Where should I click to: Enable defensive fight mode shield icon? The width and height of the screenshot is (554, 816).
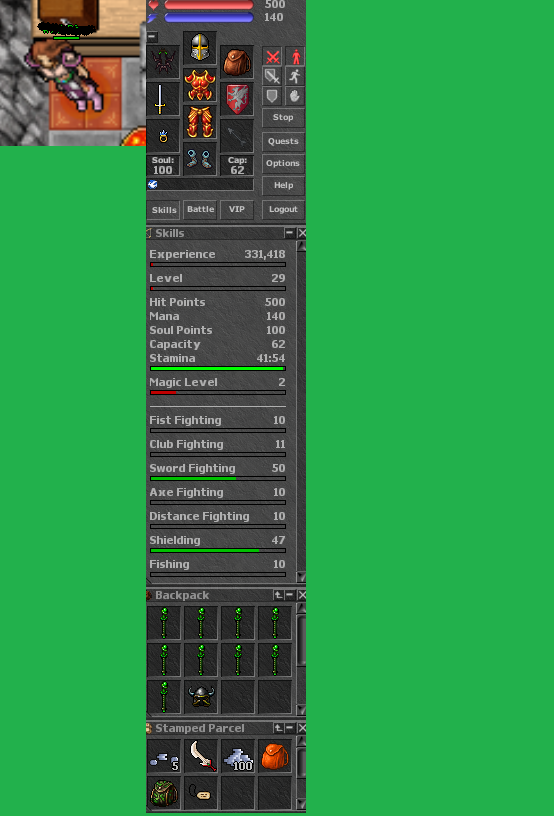point(272,96)
